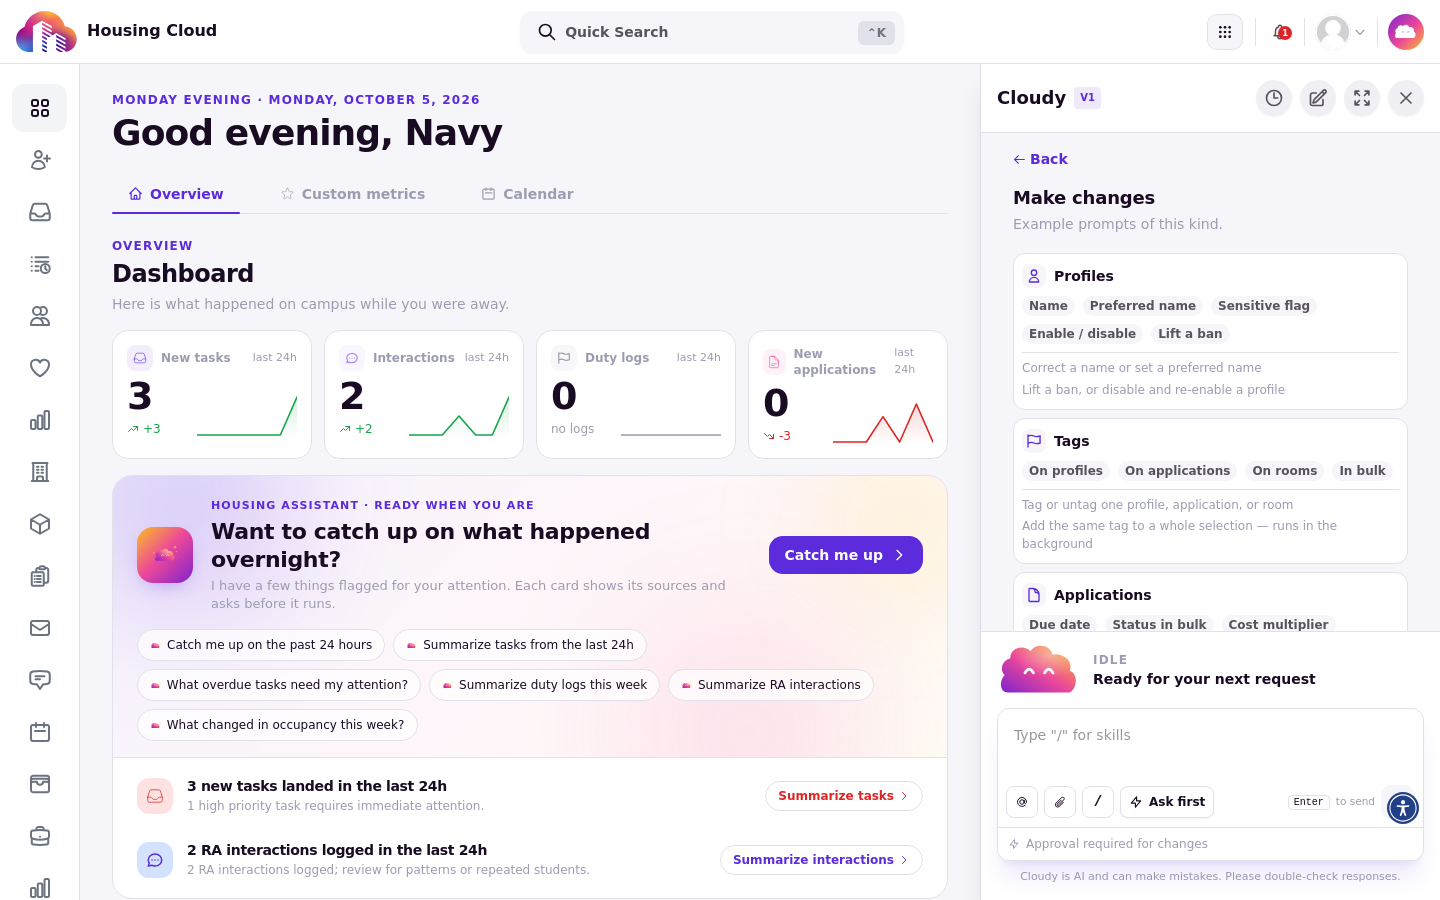Switch to the Calendar tab
1440x900 pixels.
click(x=528, y=194)
